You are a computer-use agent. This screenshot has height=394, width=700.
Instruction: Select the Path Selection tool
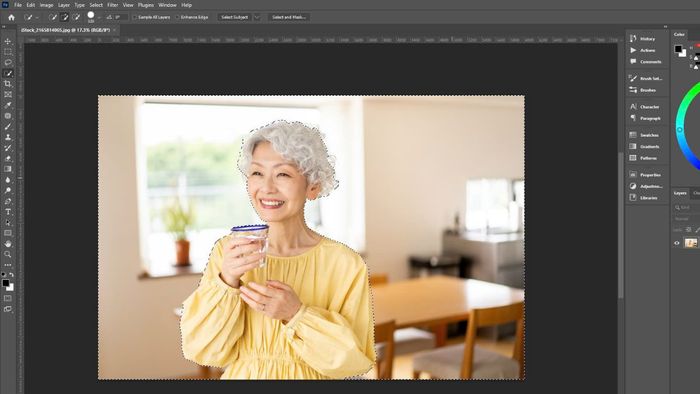click(x=8, y=223)
